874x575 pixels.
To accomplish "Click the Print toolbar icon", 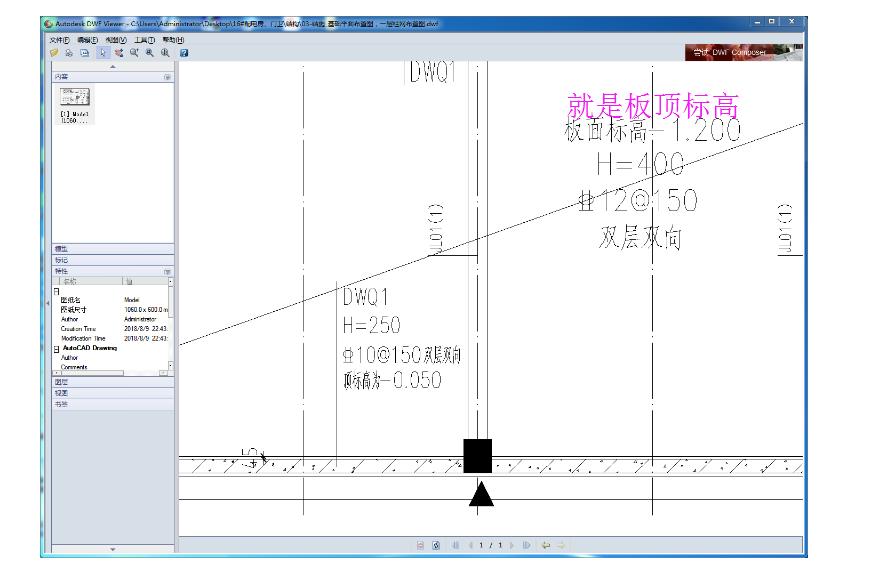I will pyautogui.click(x=69, y=53).
